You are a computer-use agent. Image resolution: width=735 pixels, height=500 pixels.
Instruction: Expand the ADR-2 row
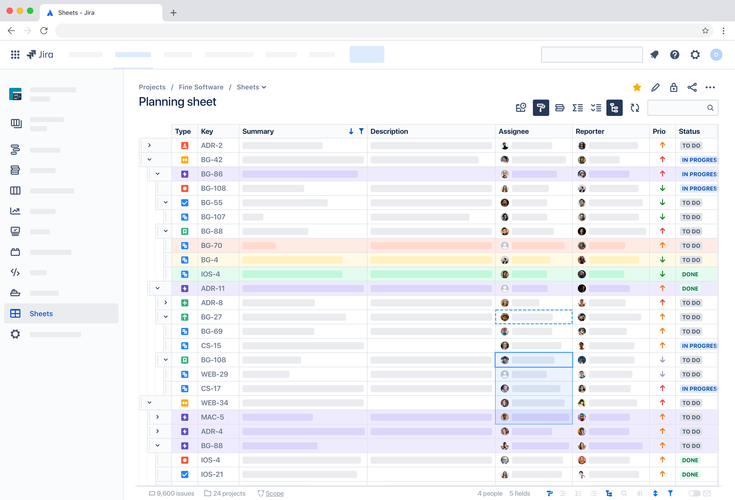(149, 145)
